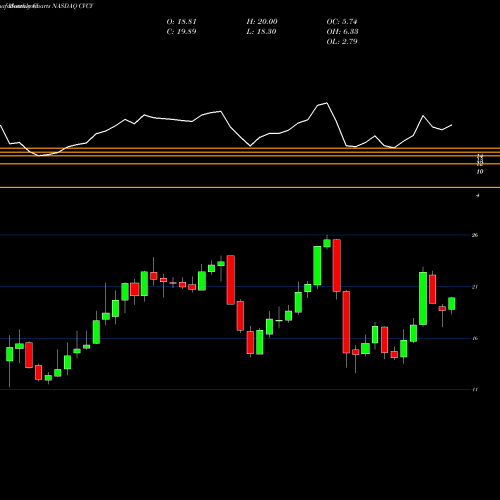Click the last green candle on the chart
The image size is (500, 500).
click(x=452, y=304)
